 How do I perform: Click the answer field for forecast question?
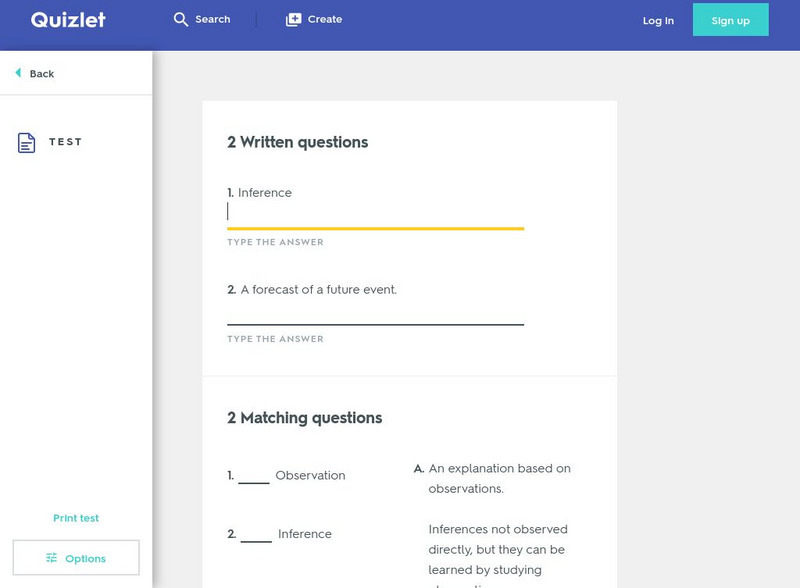pyautogui.click(x=375, y=311)
